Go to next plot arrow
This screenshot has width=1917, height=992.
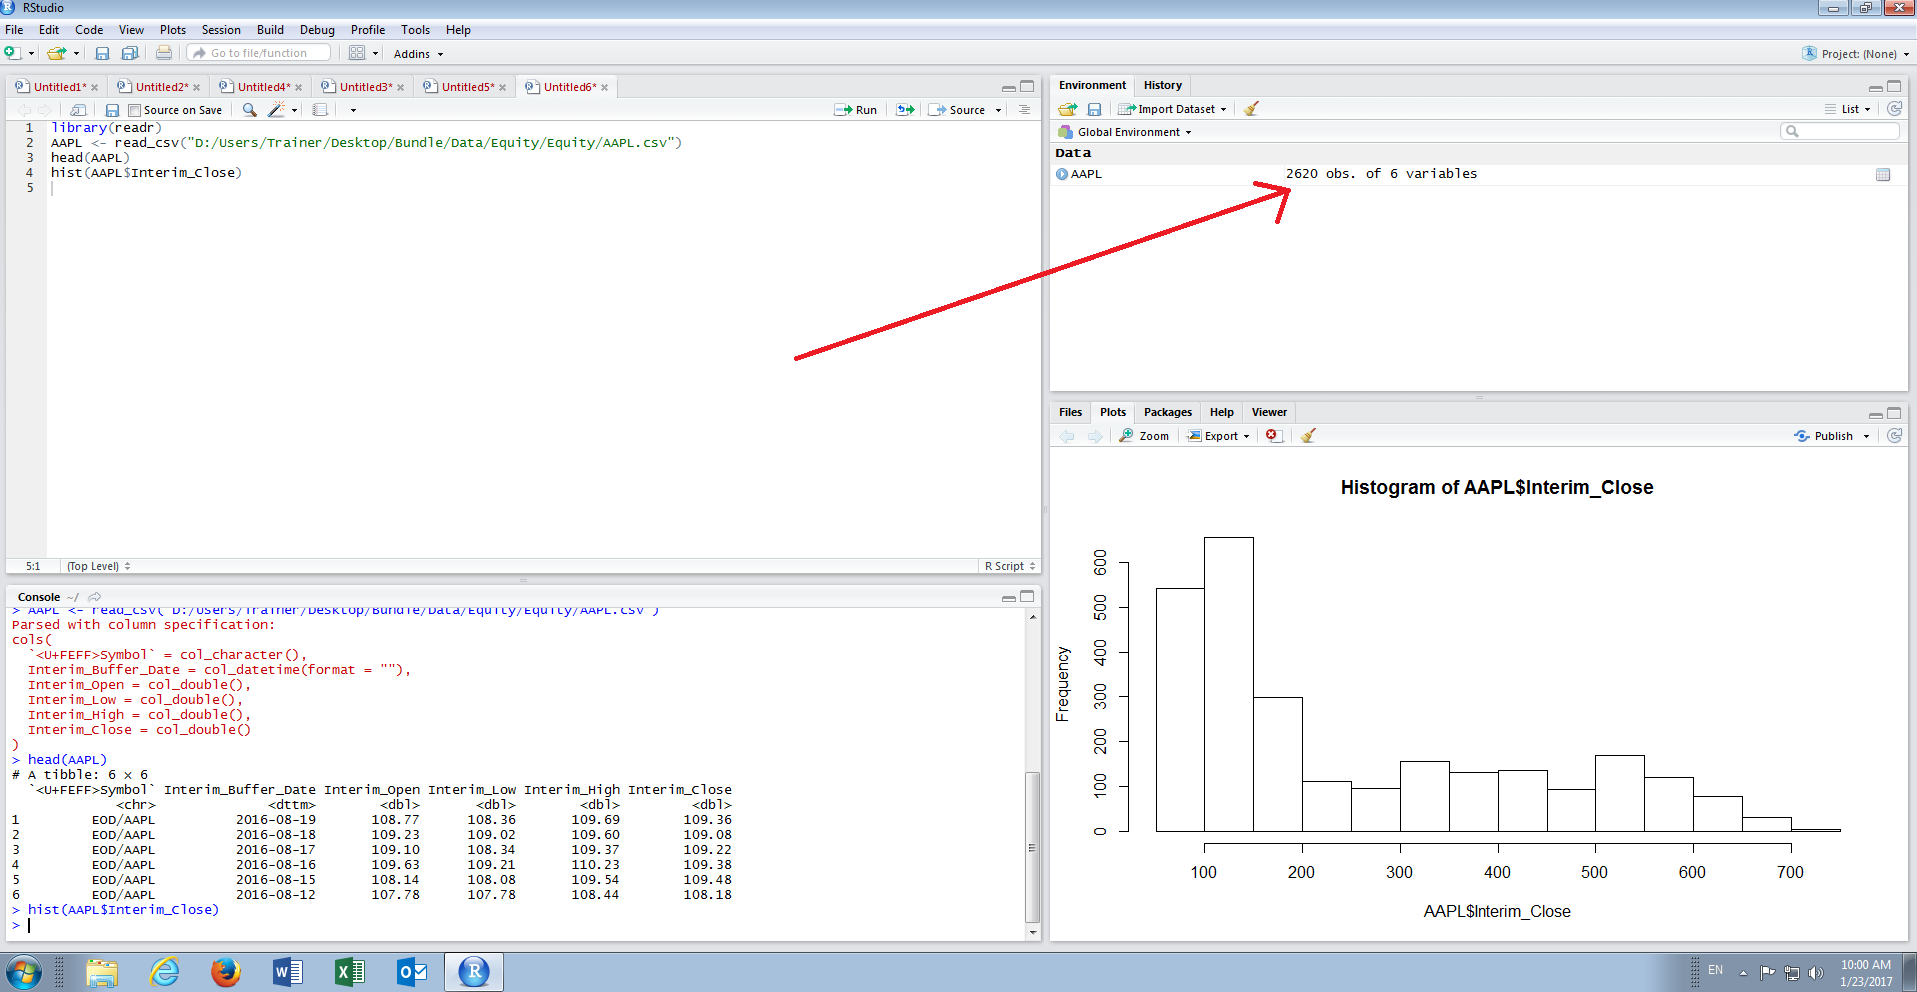pos(1095,436)
